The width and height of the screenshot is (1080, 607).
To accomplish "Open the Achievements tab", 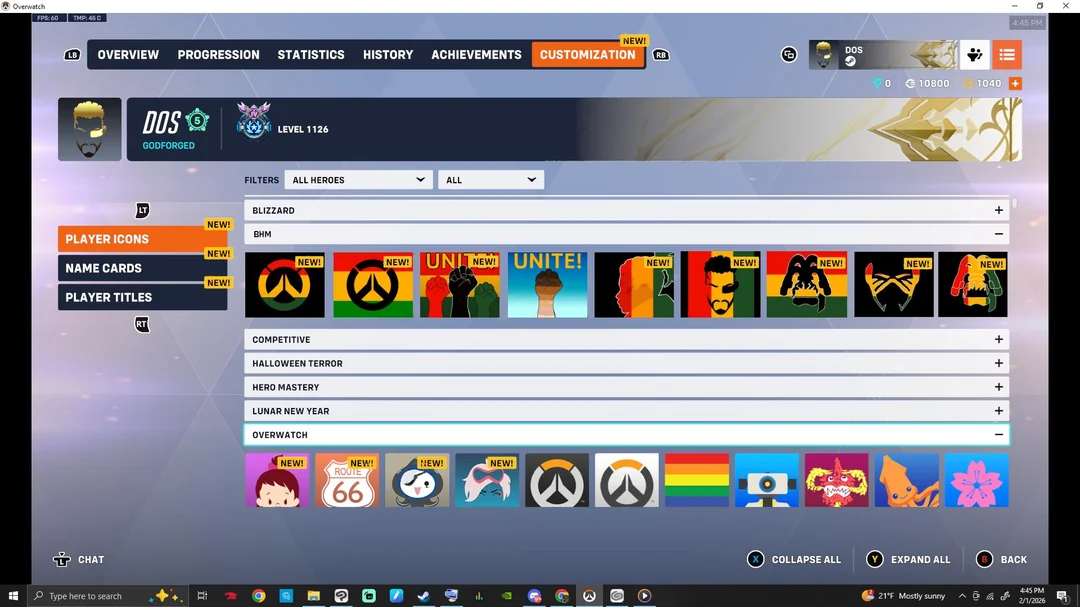I will [477, 54].
